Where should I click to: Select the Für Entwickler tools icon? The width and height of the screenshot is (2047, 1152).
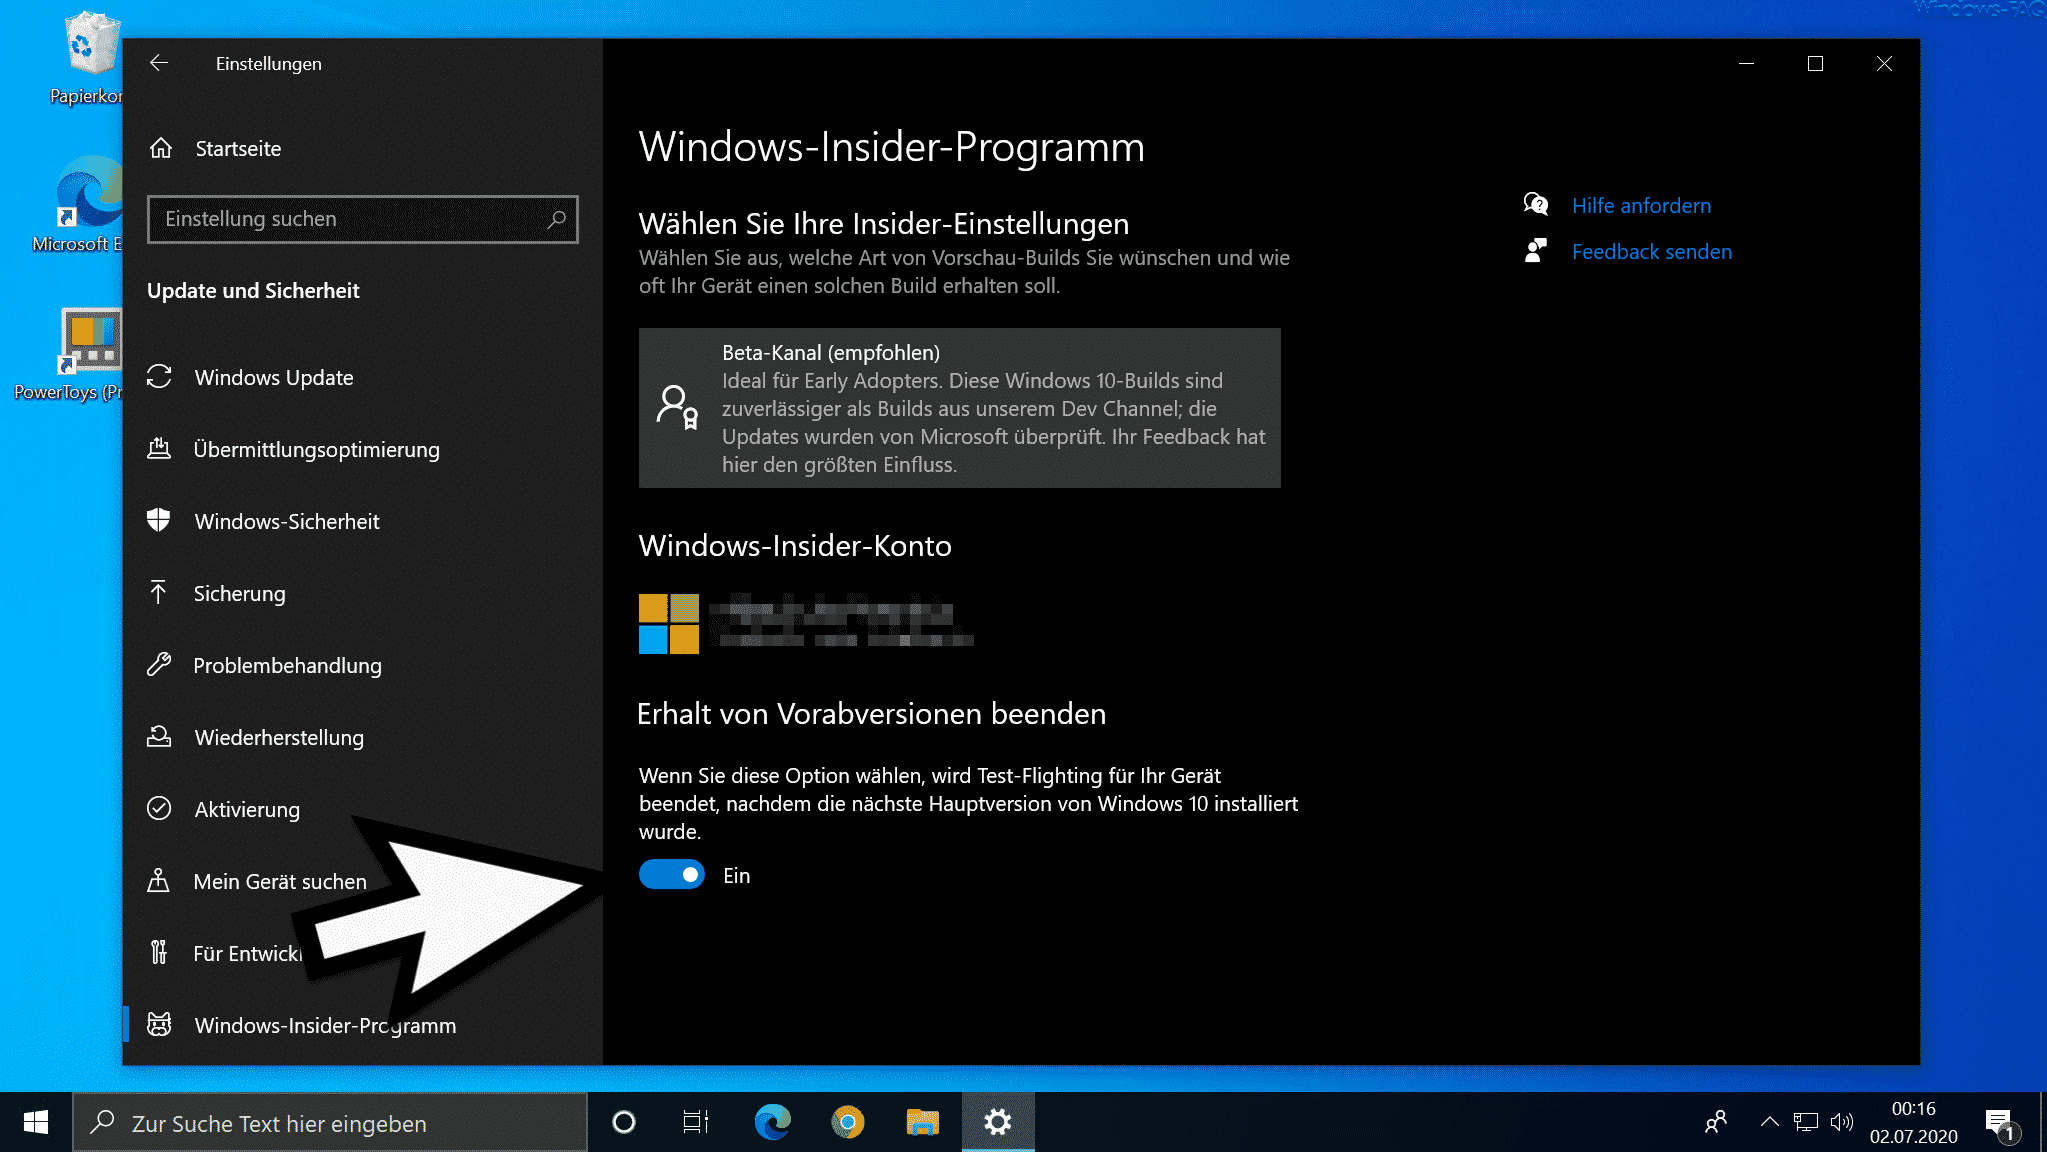(x=159, y=952)
